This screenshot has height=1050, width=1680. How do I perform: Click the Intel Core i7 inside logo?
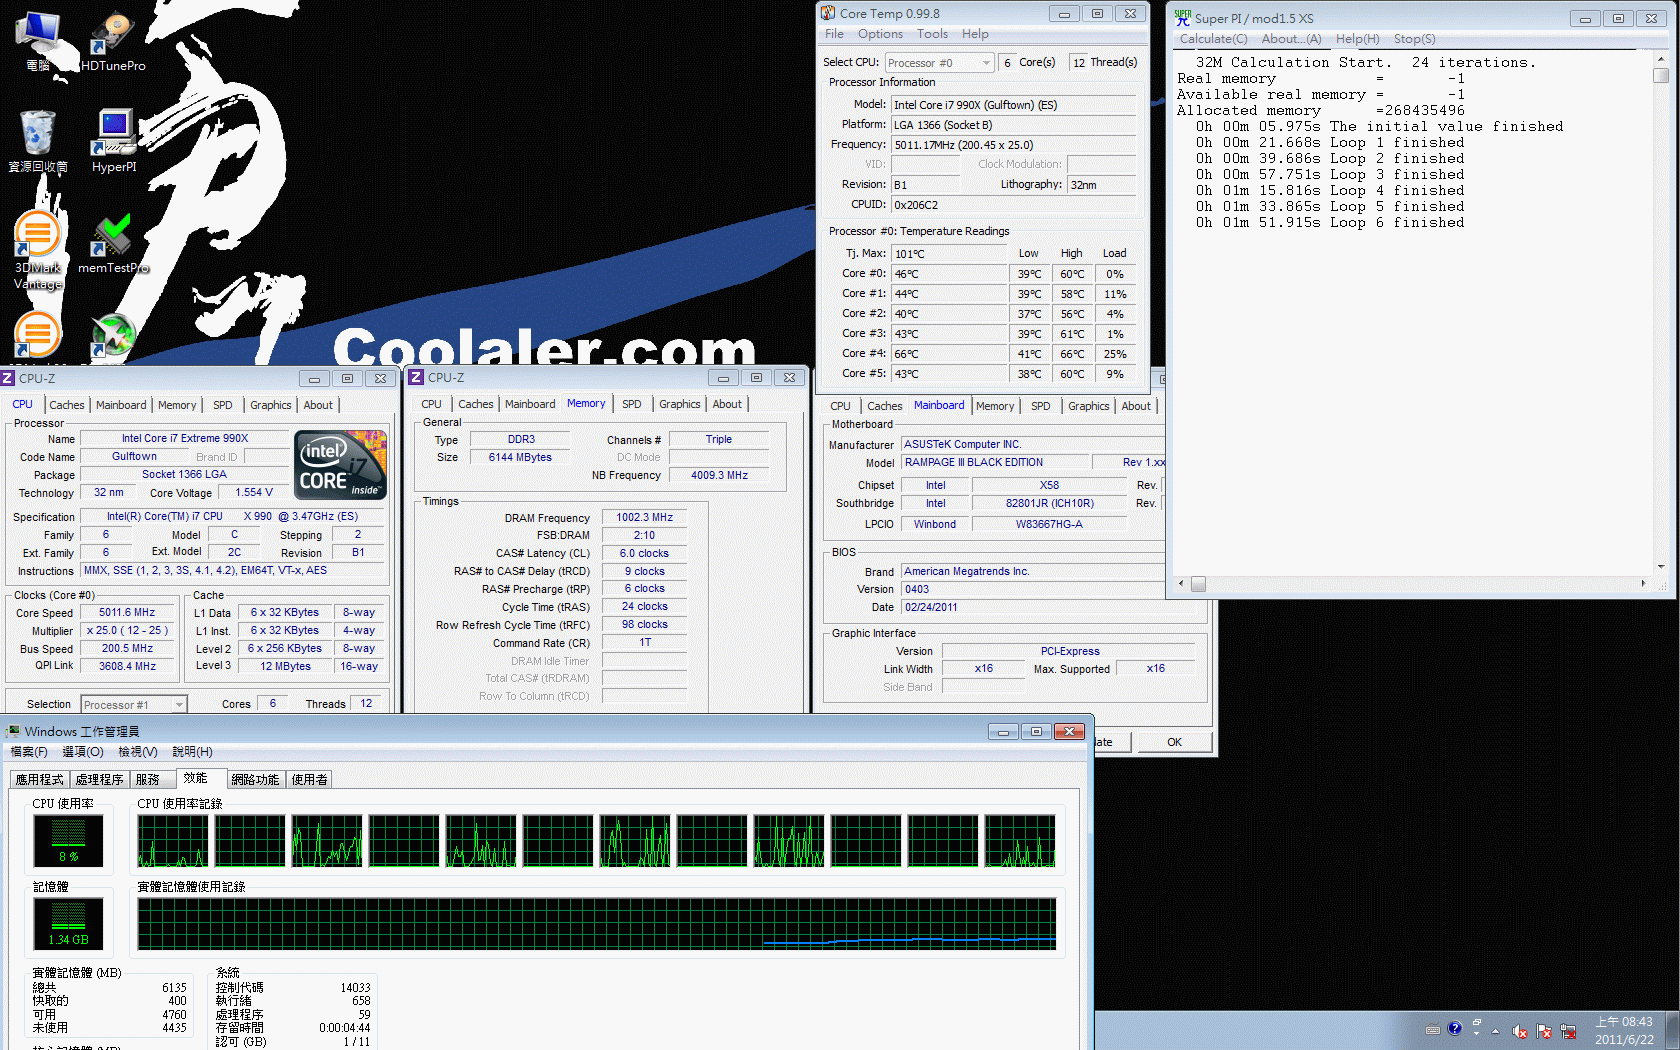point(340,465)
